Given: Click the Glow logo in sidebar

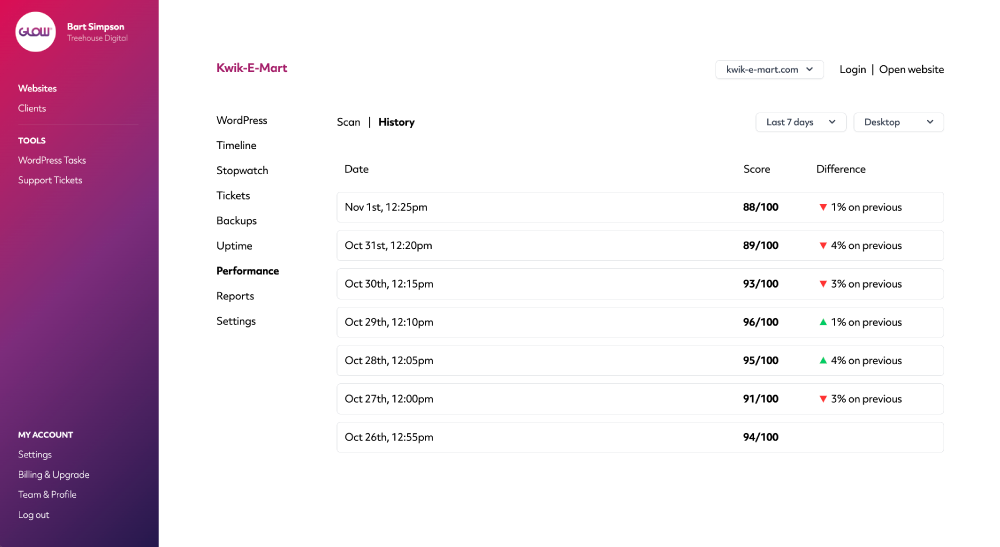Looking at the screenshot, I should click(36, 32).
